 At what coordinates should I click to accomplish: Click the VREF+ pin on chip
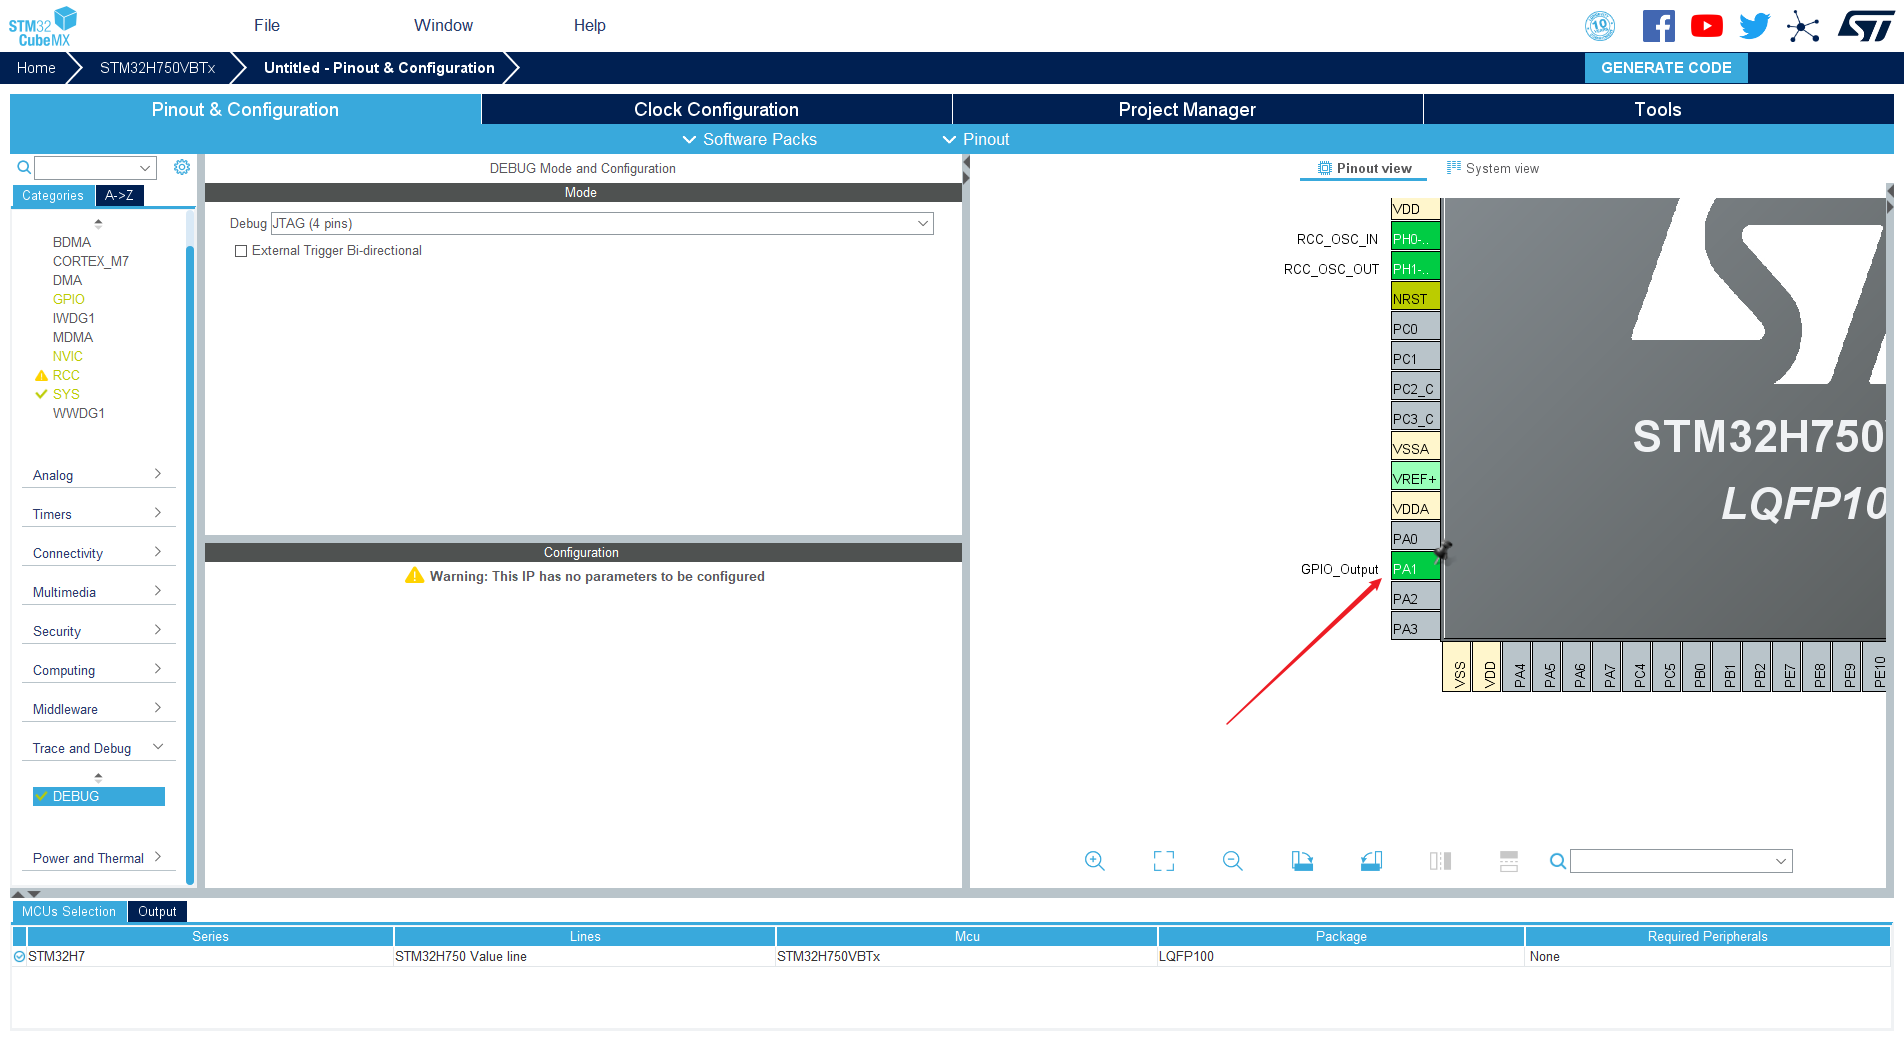[x=1415, y=478]
